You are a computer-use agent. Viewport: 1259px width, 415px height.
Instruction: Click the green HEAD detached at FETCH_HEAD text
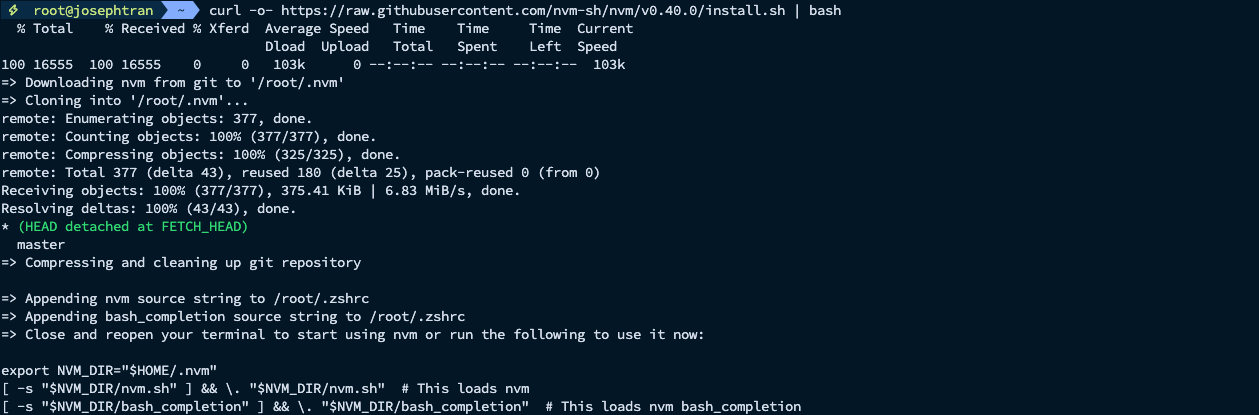133,227
